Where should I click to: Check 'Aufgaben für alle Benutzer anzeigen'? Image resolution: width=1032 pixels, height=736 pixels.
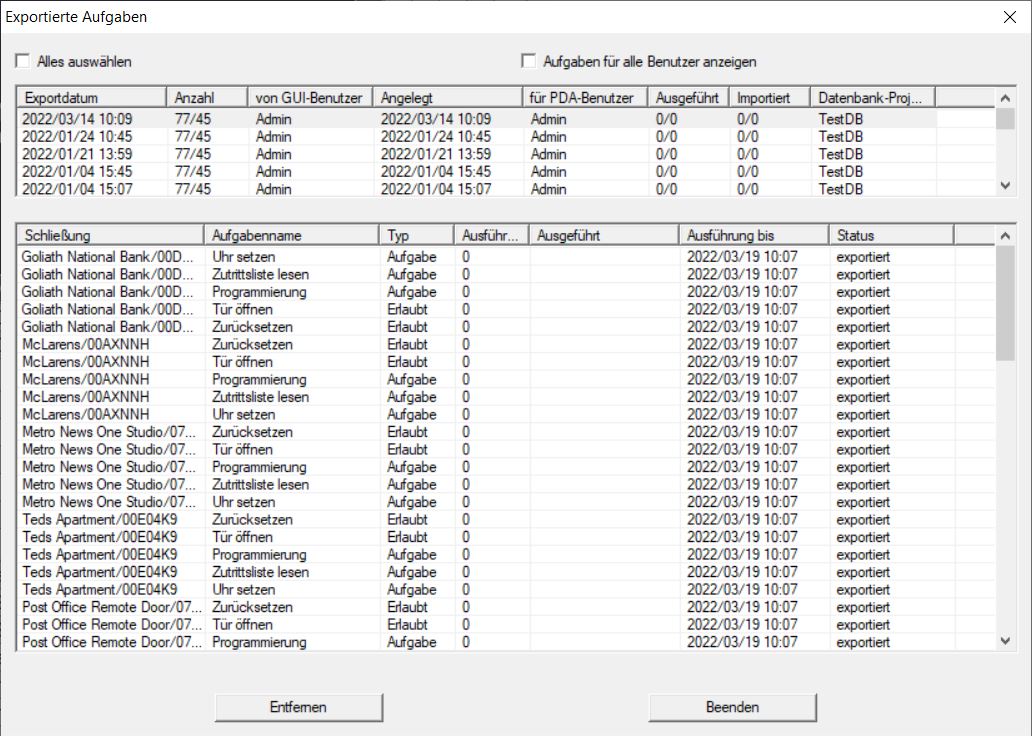(x=529, y=61)
